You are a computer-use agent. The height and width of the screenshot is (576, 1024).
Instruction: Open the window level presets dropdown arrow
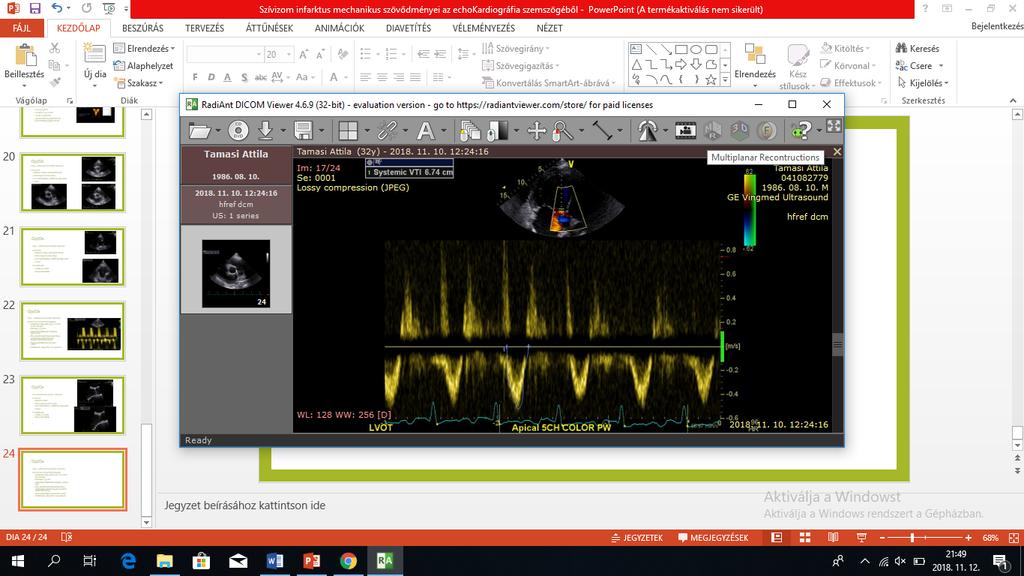(x=516, y=131)
